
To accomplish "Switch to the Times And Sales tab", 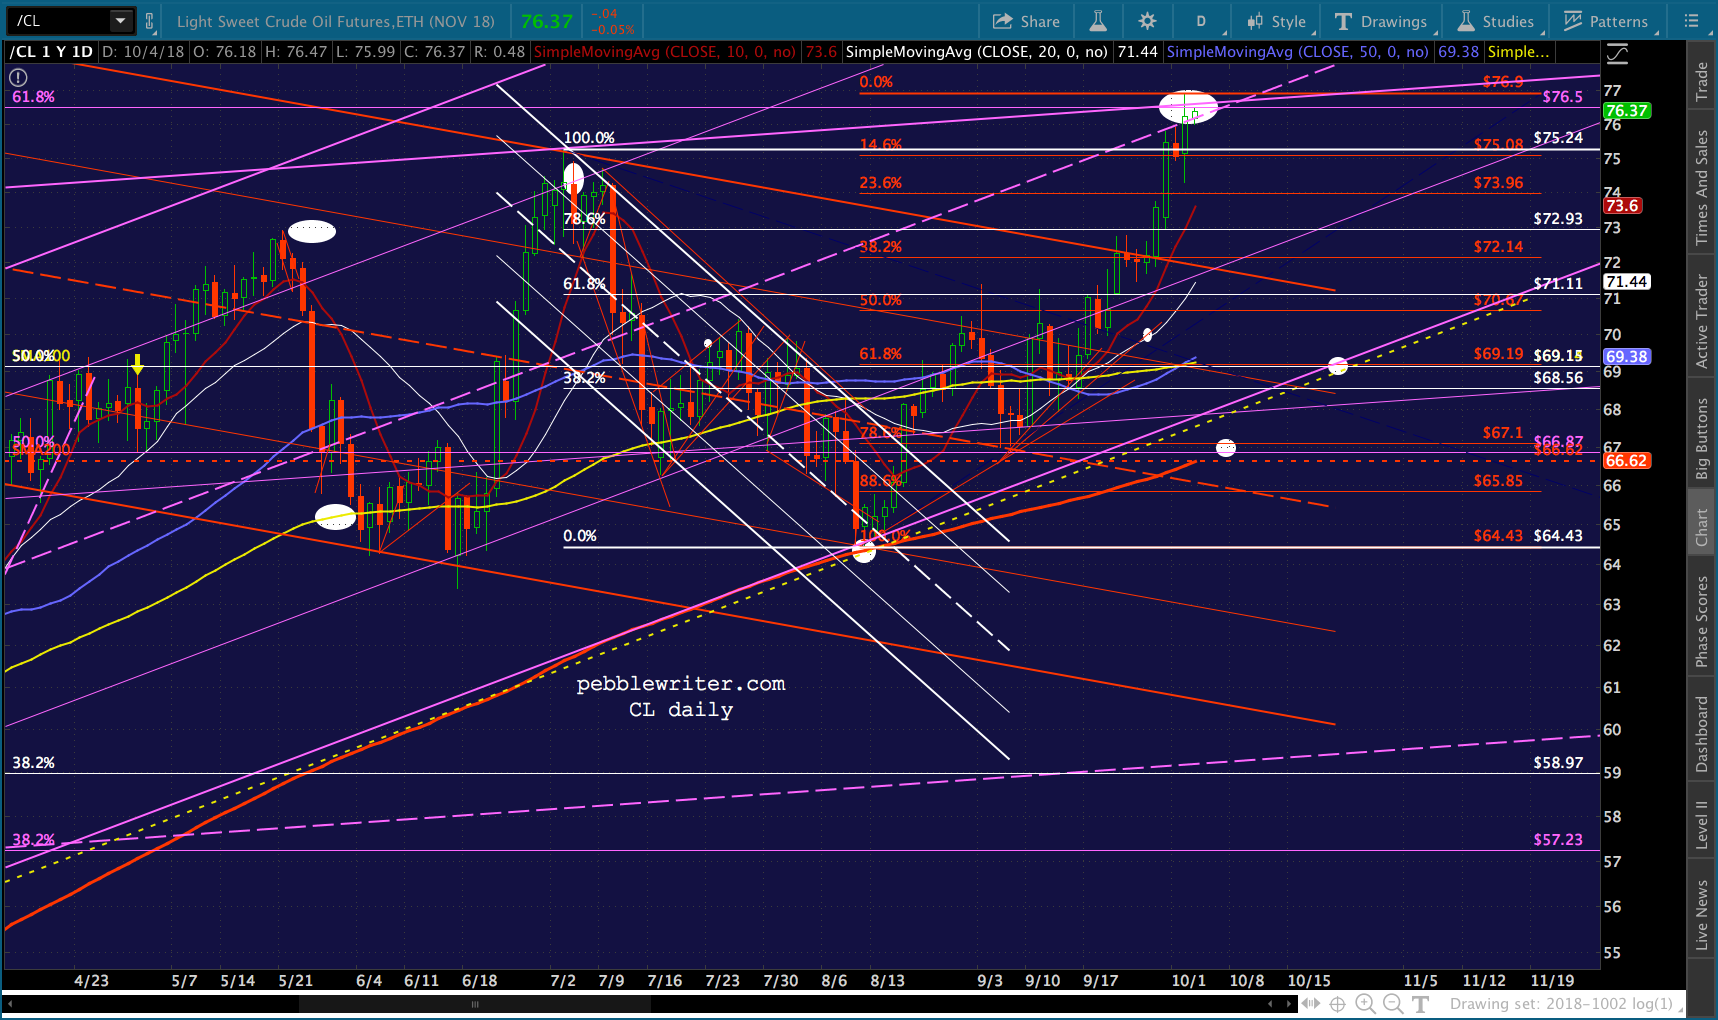I will click(1702, 187).
